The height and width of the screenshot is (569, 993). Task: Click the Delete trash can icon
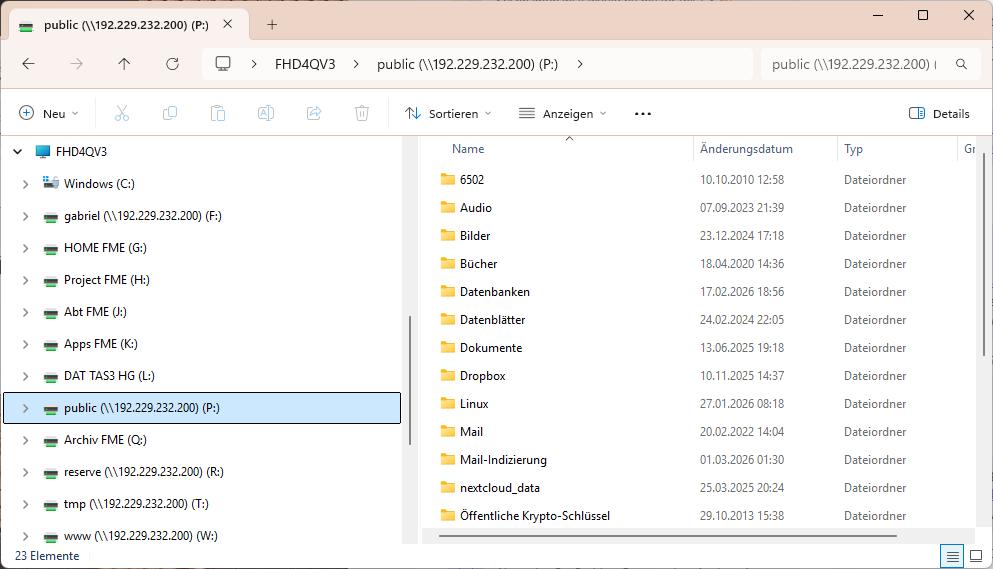coord(362,113)
